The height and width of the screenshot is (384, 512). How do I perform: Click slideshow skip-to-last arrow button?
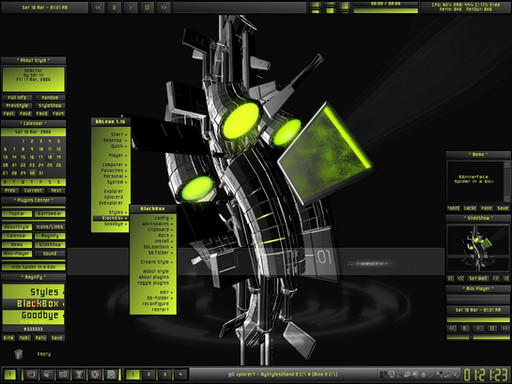506,278
